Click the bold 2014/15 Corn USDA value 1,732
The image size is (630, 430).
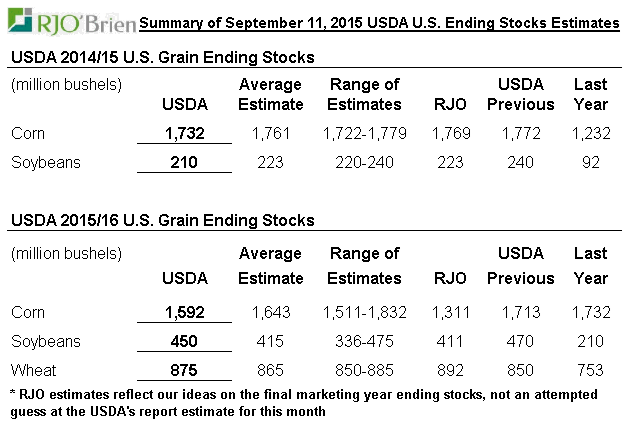185,133
